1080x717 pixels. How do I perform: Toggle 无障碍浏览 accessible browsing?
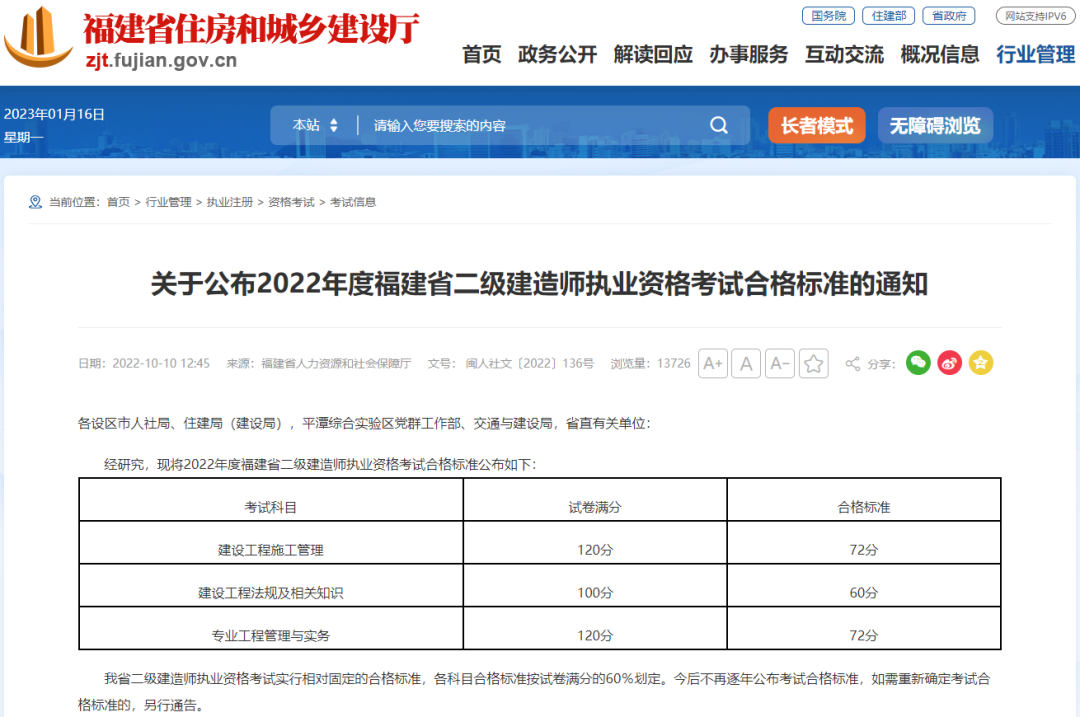pyautogui.click(x=935, y=126)
